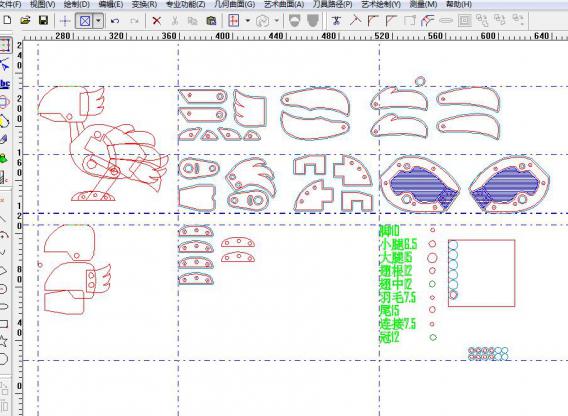Click the green label 小腿6.5

pos(398,244)
